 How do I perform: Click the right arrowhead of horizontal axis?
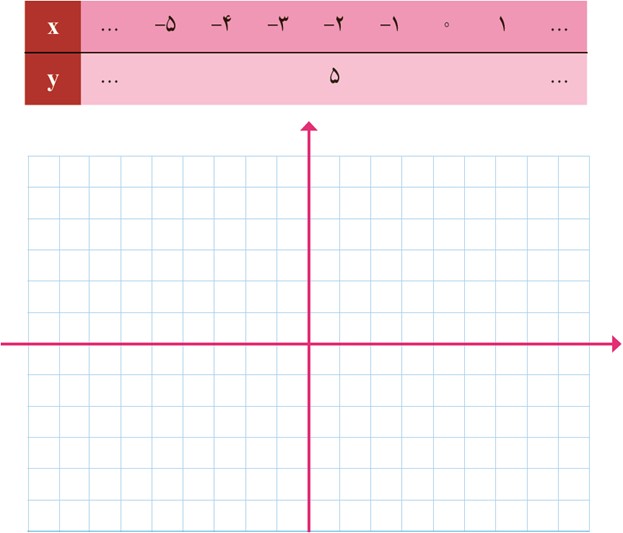click(617, 344)
